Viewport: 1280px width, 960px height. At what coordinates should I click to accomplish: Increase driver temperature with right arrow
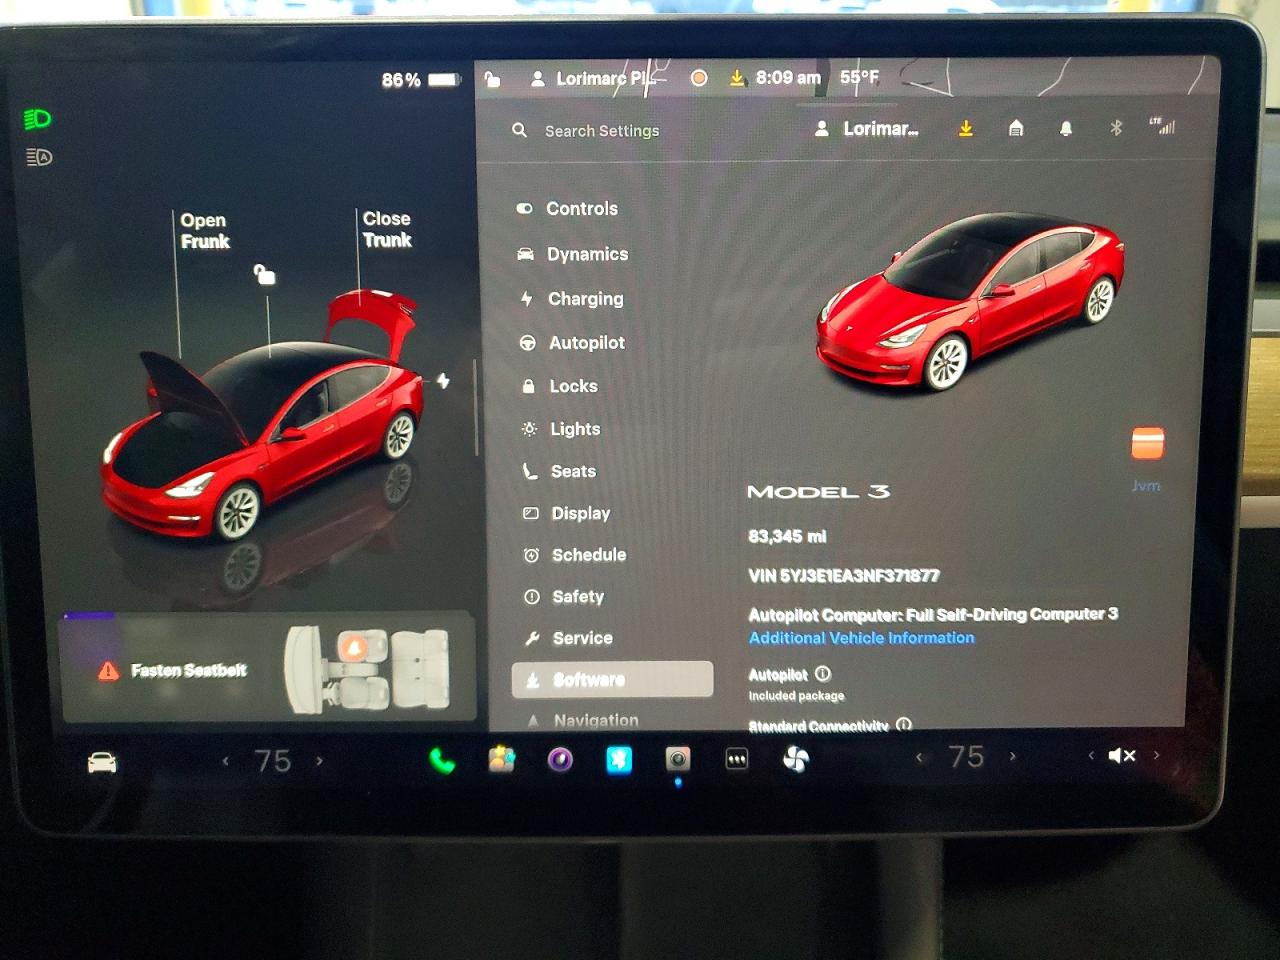tap(319, 761)
